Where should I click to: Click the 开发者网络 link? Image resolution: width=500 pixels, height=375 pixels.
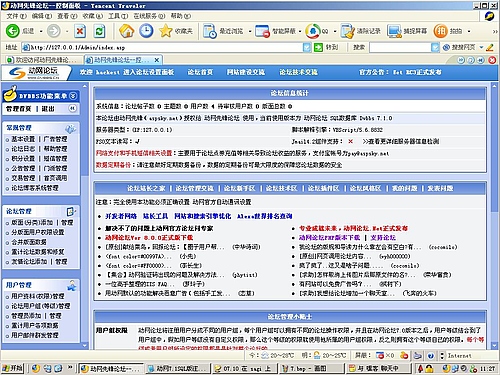pyautogui.click(x=121, y=216)
